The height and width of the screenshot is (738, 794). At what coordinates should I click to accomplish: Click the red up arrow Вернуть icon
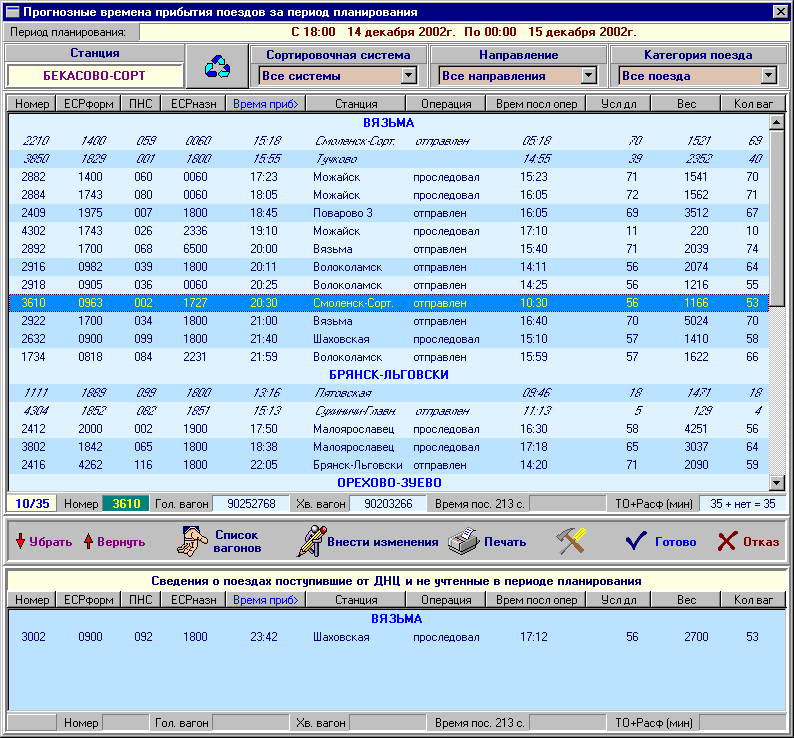pyautogui.click(x=88, y=541)
